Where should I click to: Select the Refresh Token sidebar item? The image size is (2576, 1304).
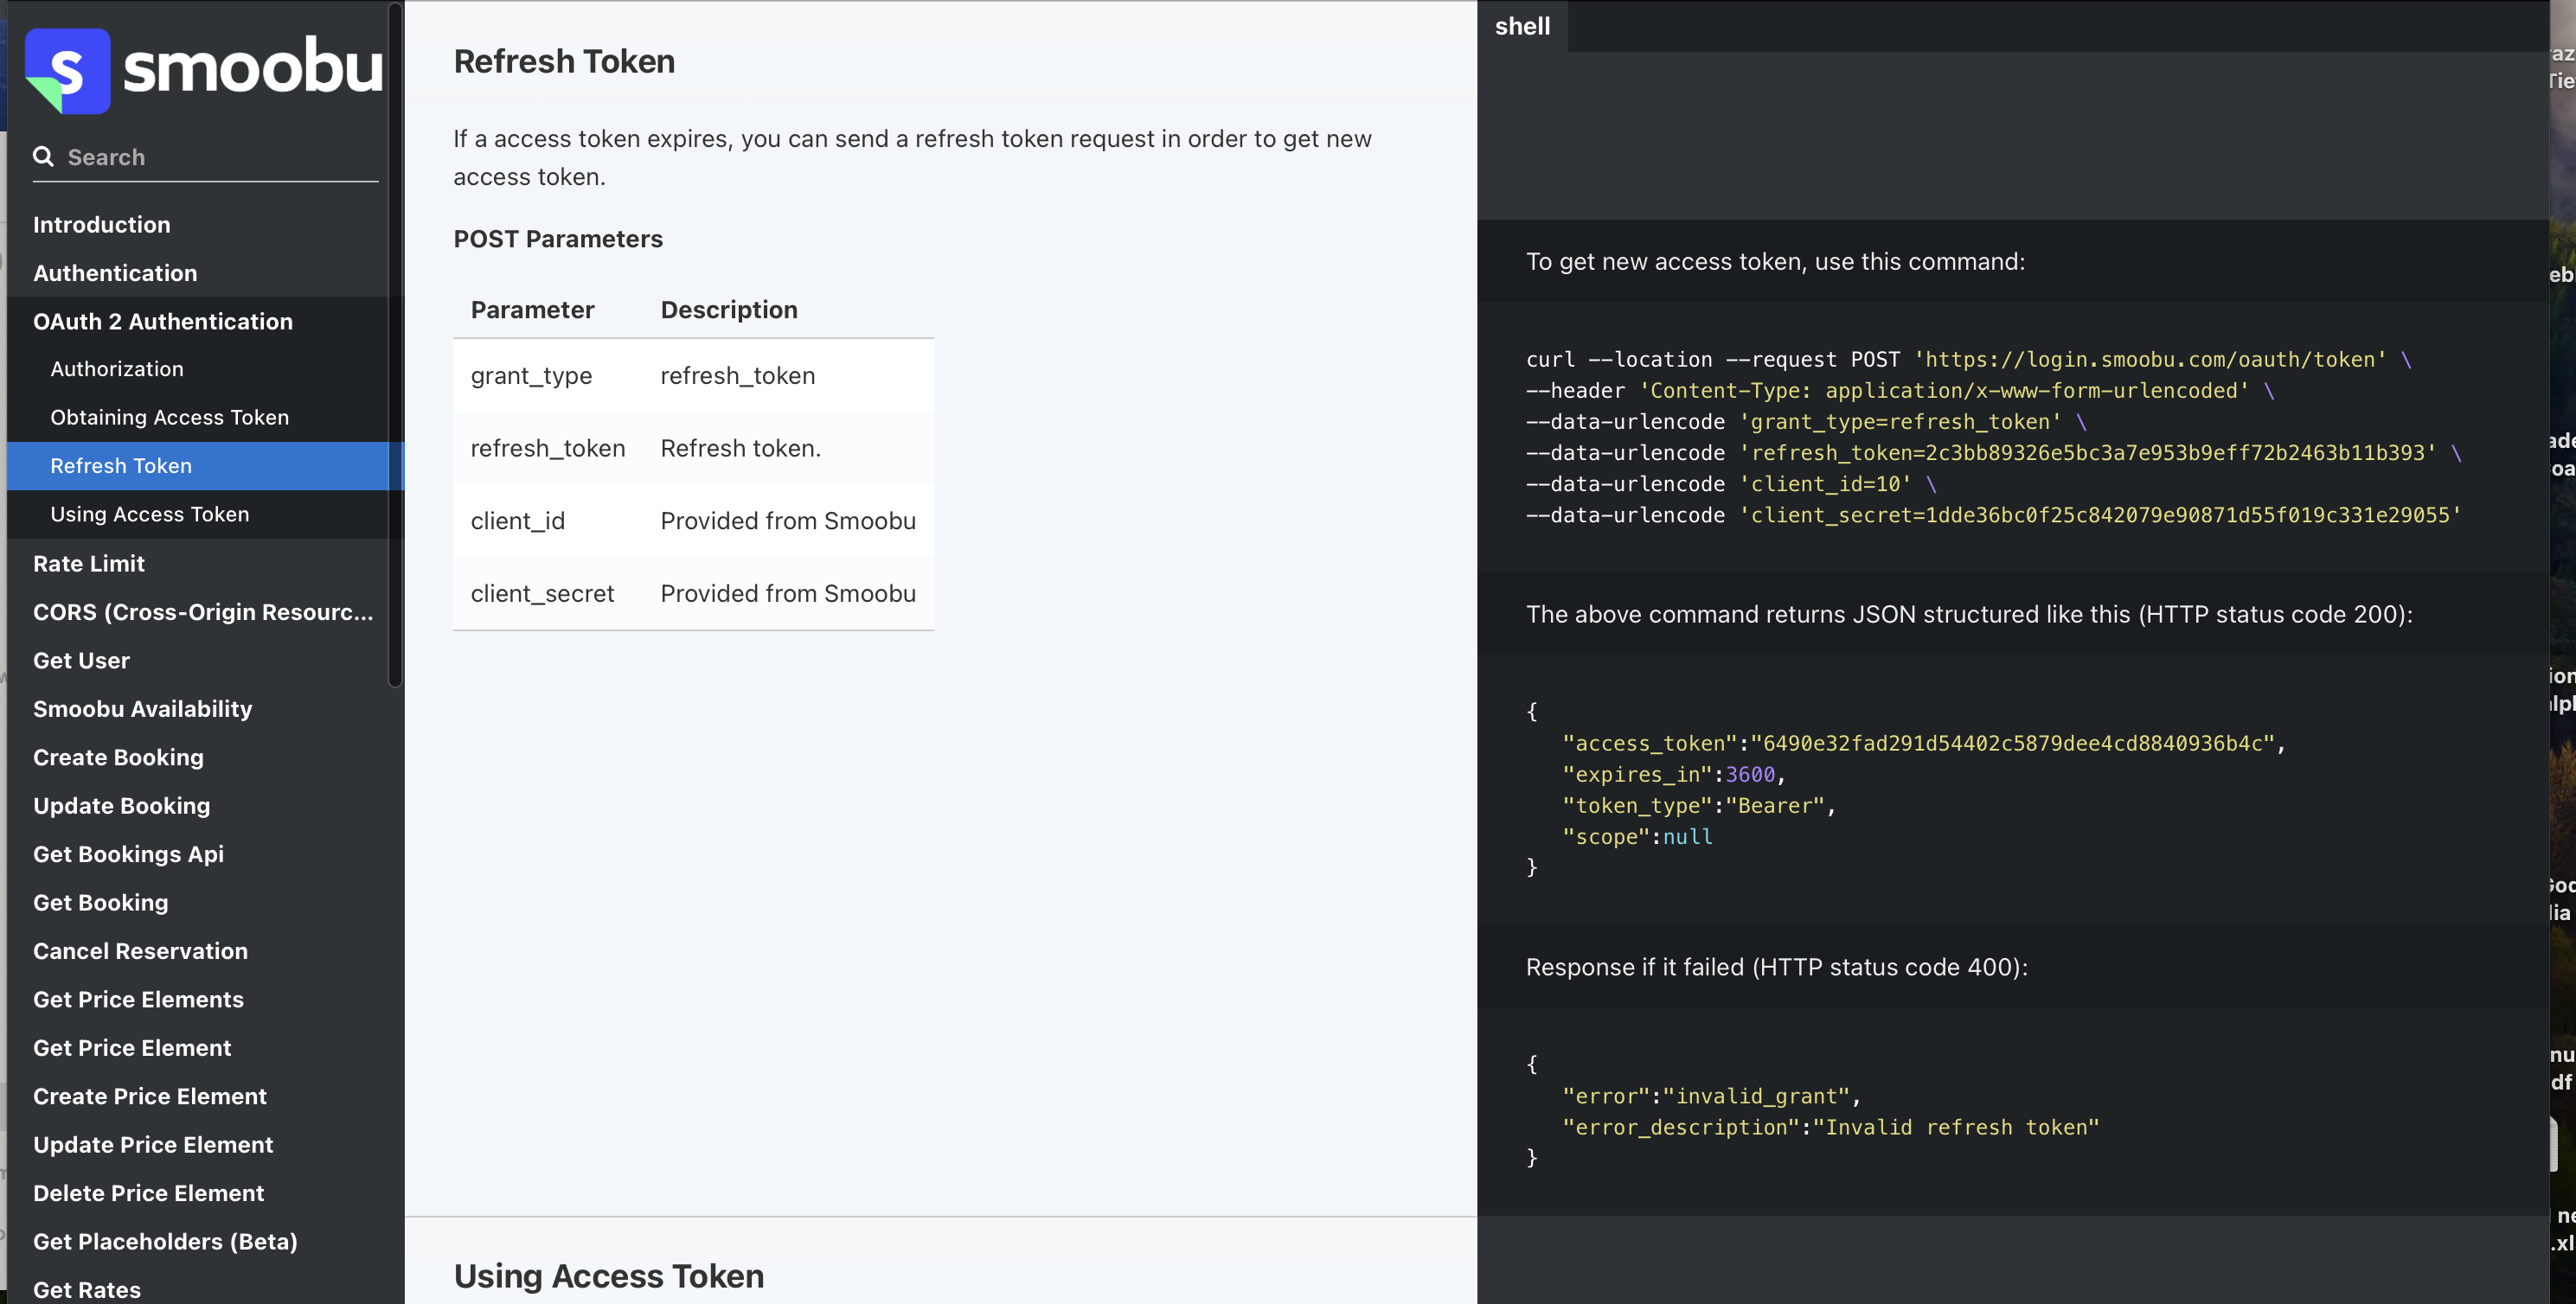(120, 466)
